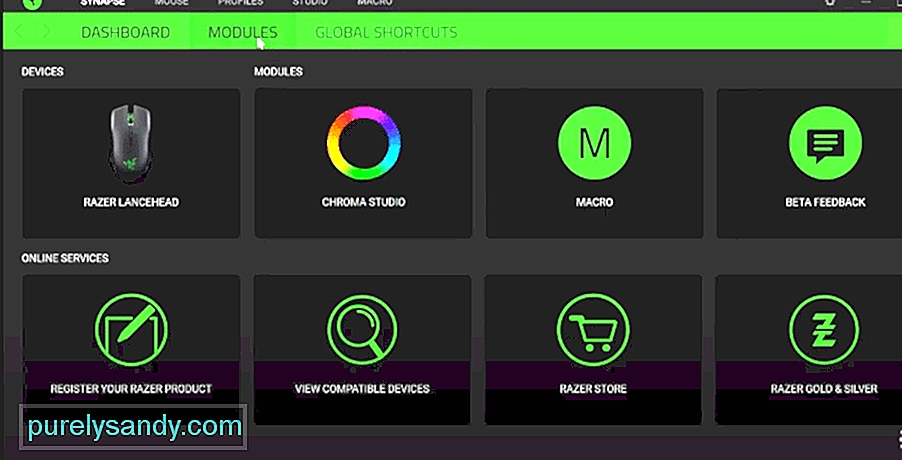902x460 pixels.
Task: Select the Synapse top menu item
Action: [x=104, y=3]
